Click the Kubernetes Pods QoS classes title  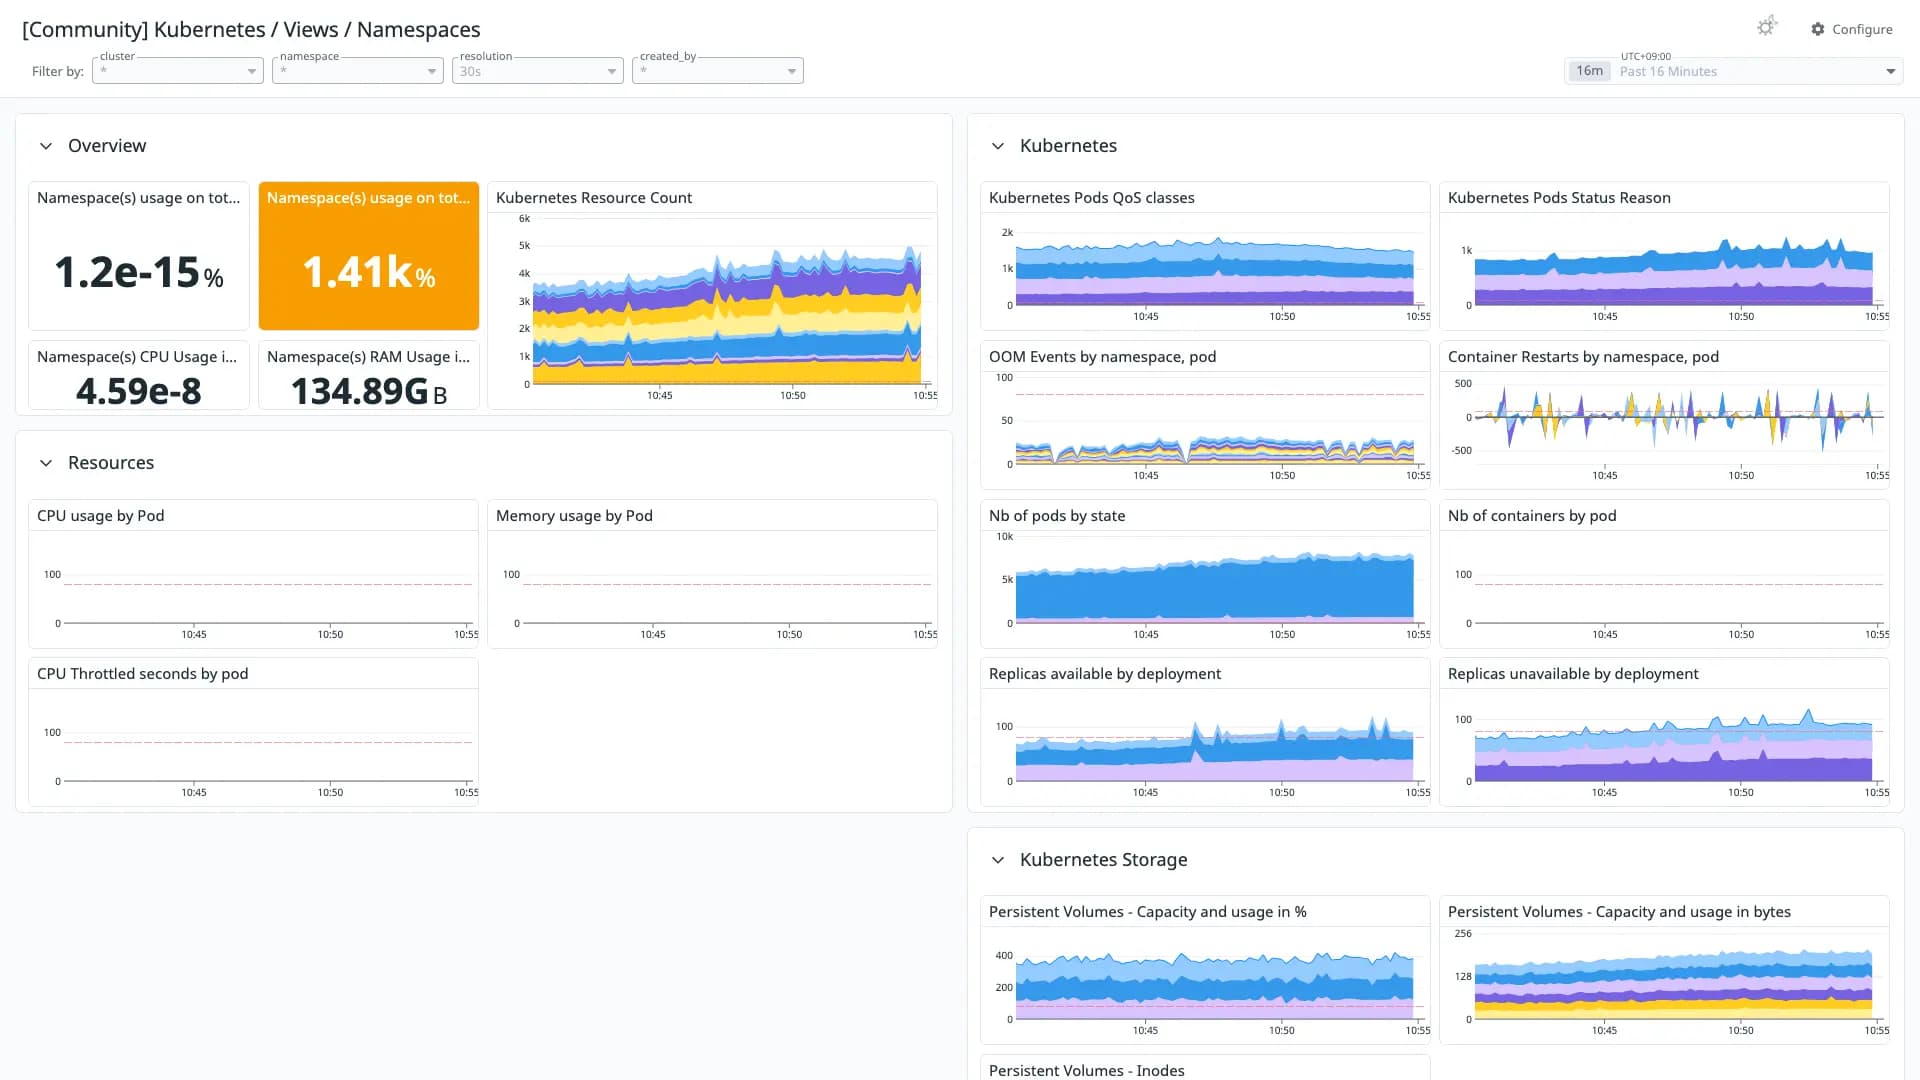coord(1091,198)
